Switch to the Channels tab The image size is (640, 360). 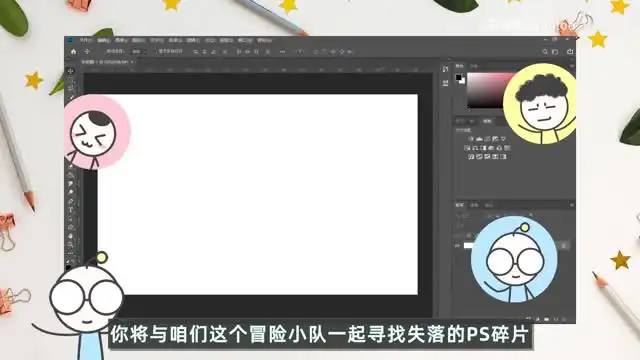tap(474, 205)
